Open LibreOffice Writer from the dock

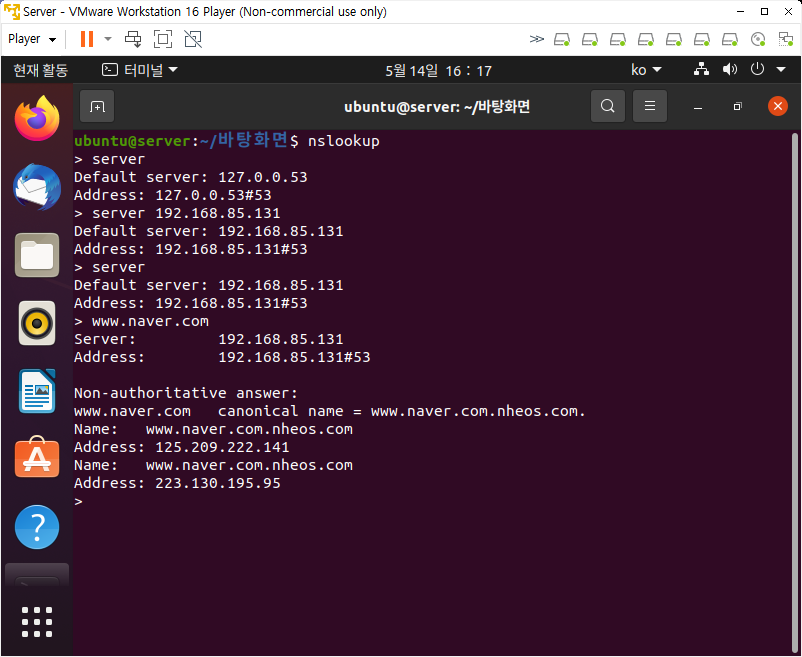point(37,391)
